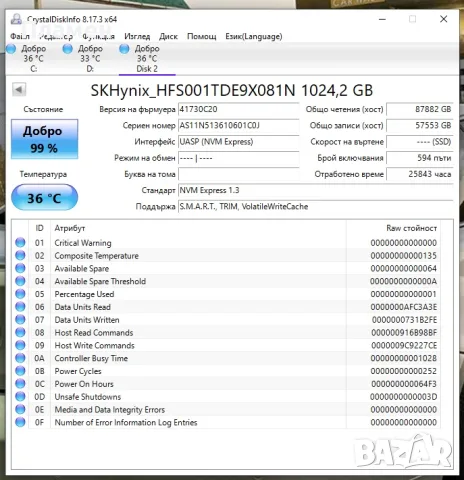This screenshot has height=480, width=464.
Task: Click the previous disk arrow button
Action: coord(19,89)
